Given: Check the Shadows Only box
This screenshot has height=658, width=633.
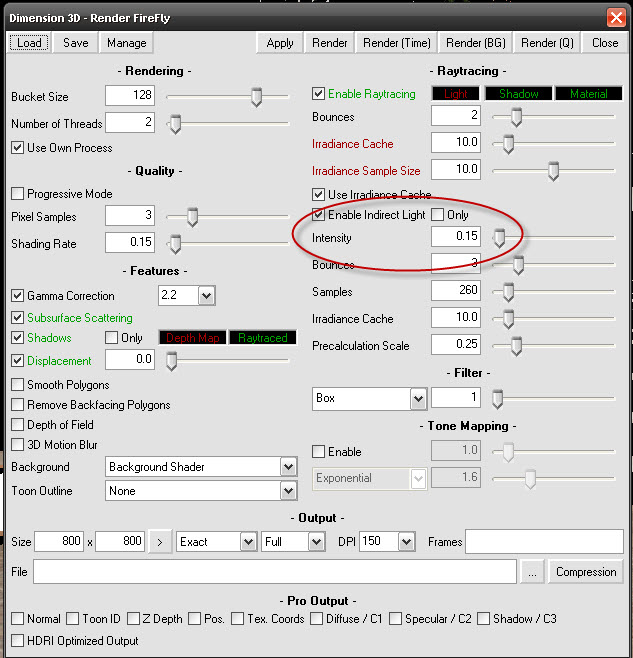Looking at the screenshot, I should coord(111,337).
